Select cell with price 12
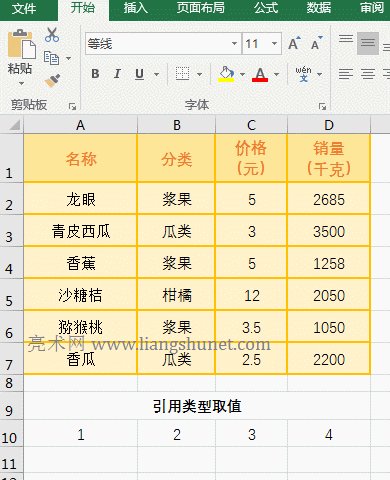Viewport: 390px width, 480px height. click(251, 295)
